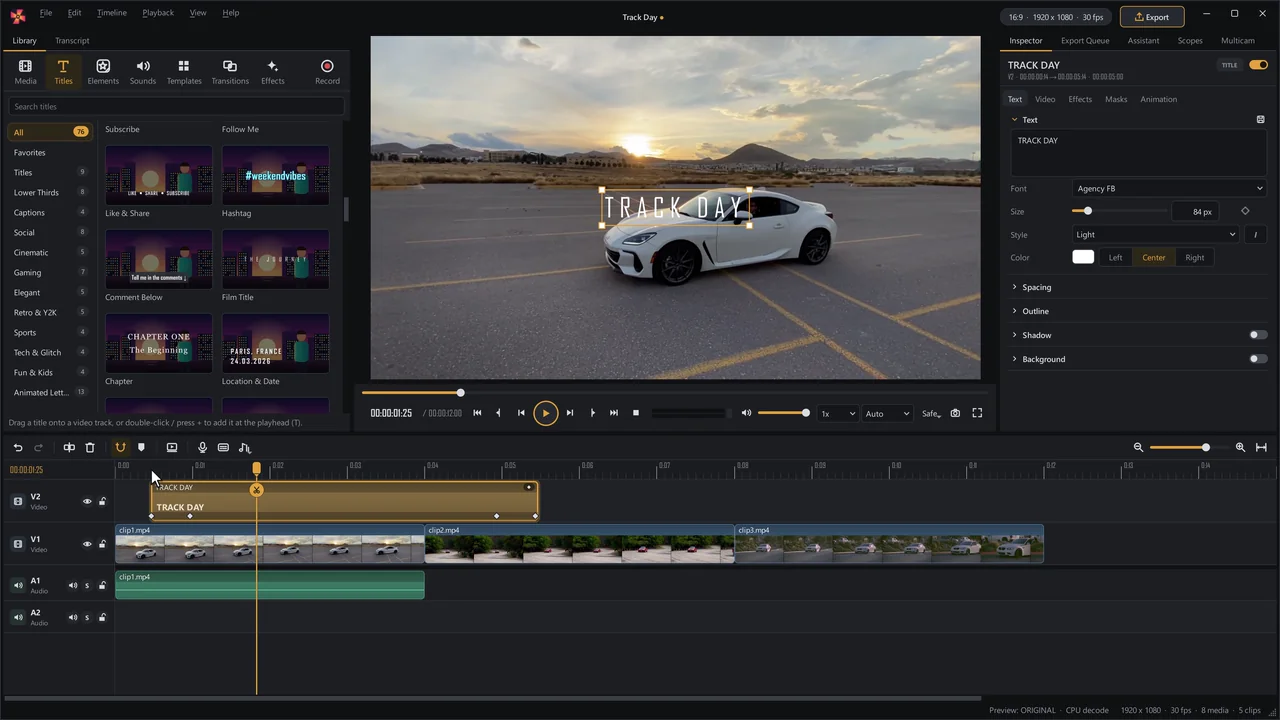
Task: Hide the V2 track with the eye icon
Action: [87, 502]
